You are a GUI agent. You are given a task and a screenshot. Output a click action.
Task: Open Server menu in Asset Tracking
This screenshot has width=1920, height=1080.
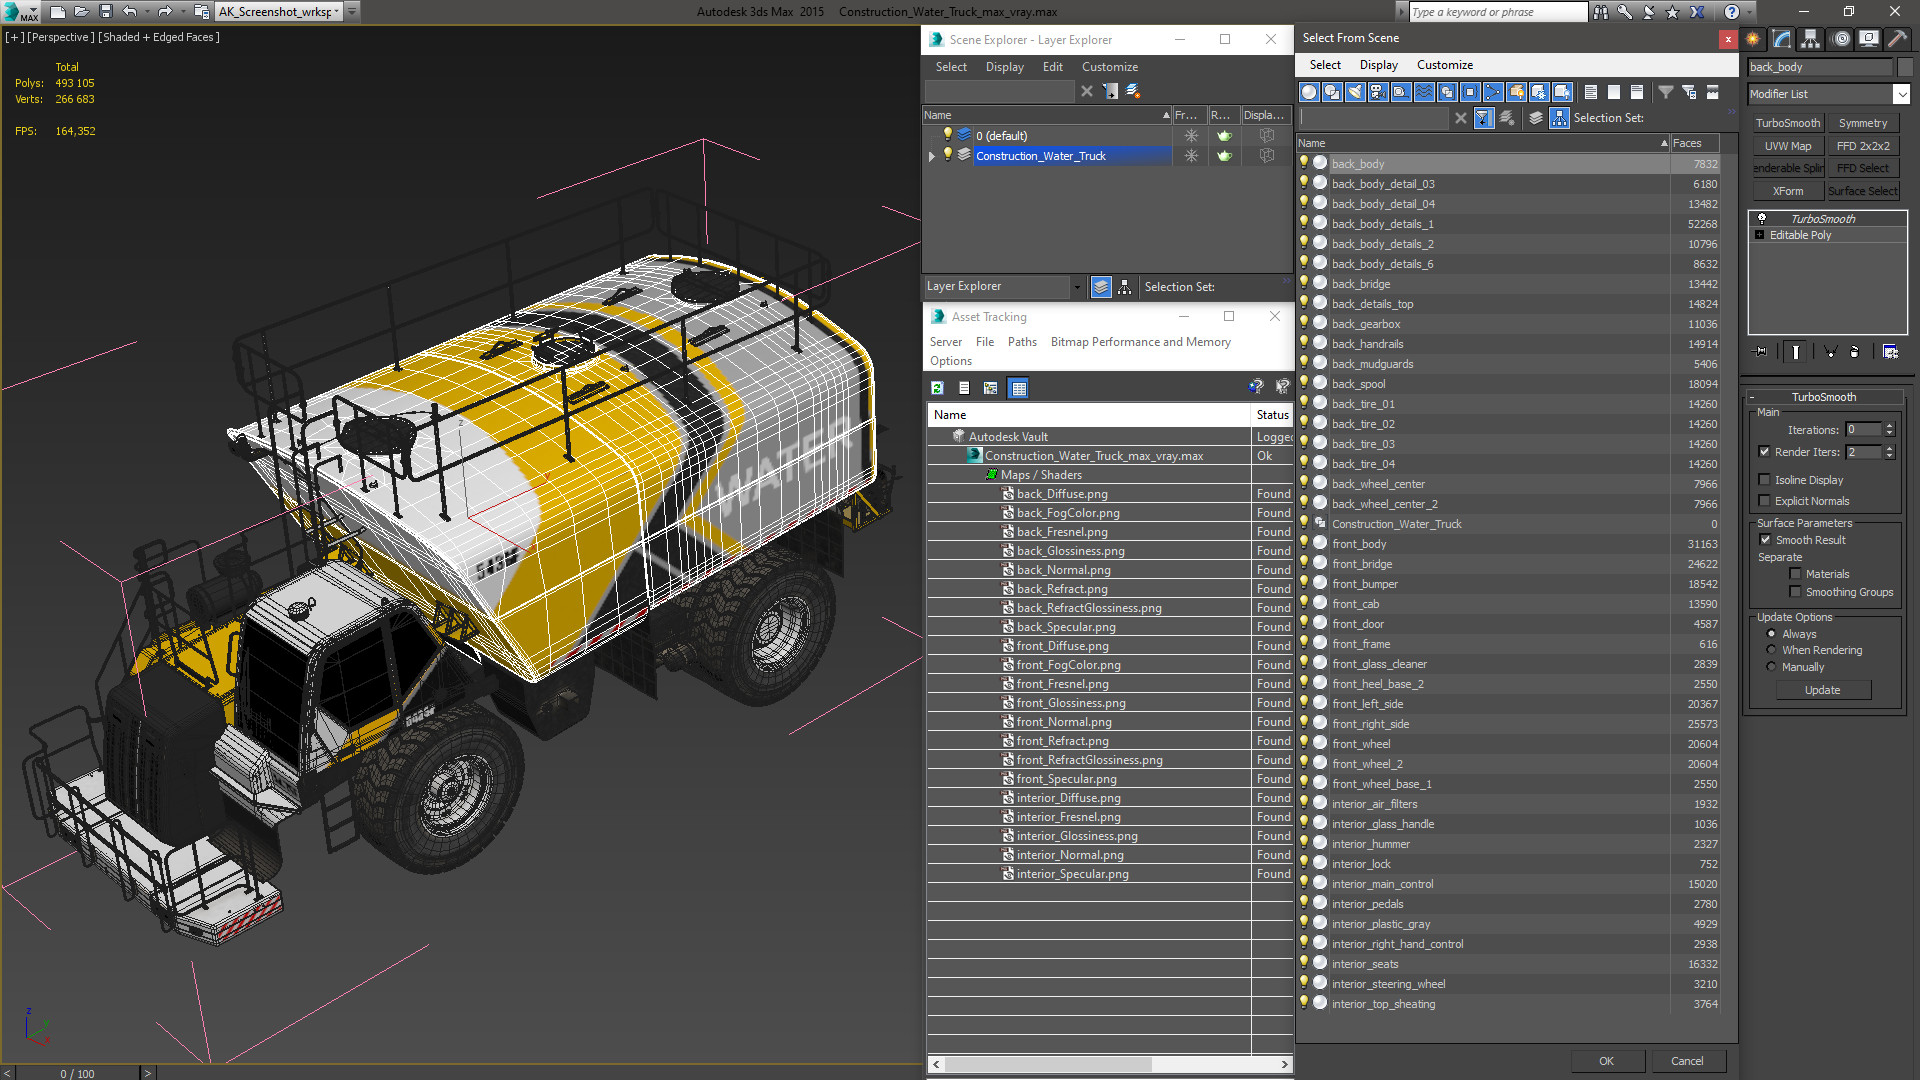point(945,342)
